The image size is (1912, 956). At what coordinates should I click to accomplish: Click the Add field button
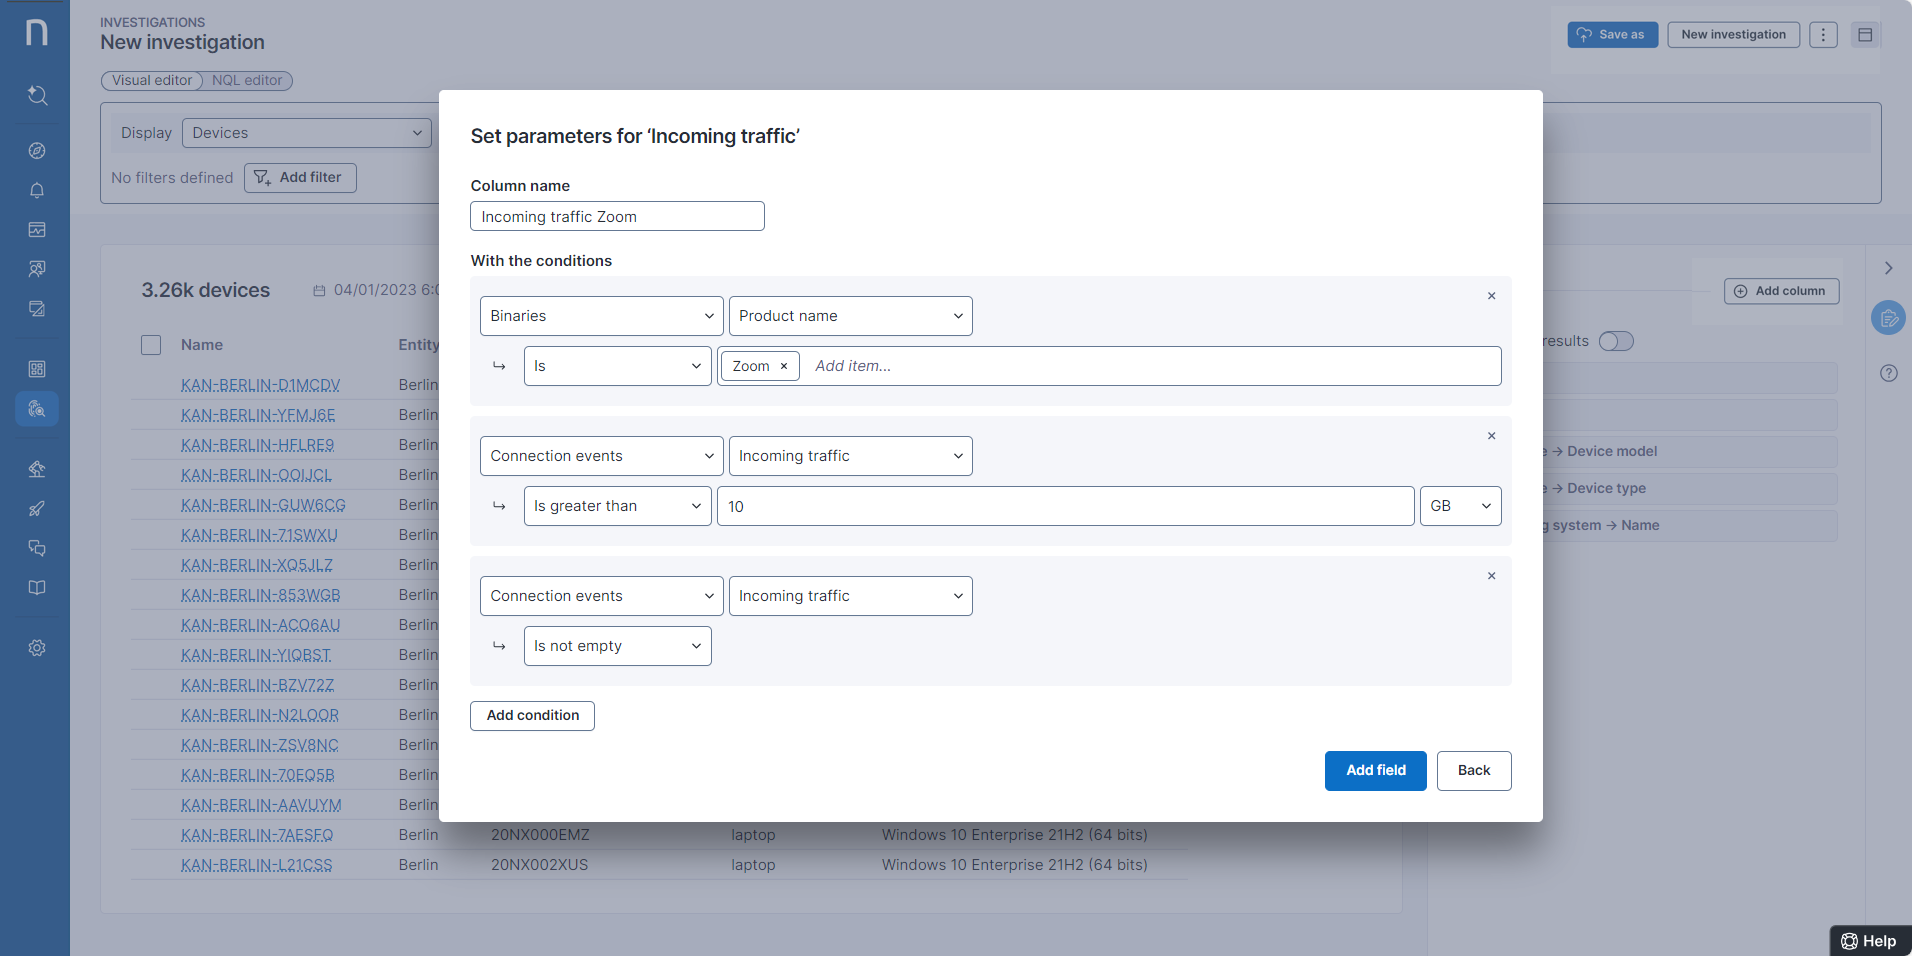(1375, 770)
